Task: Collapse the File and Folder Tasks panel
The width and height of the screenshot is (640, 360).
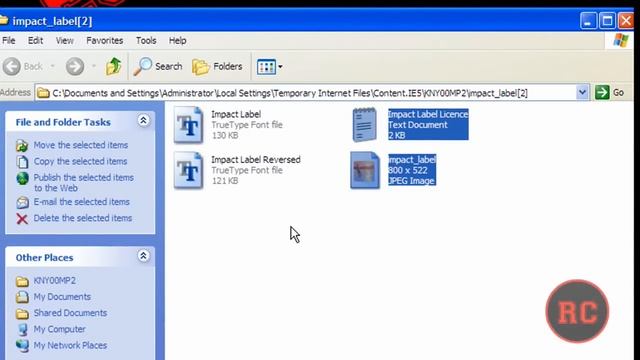Action: coord(143,120)
